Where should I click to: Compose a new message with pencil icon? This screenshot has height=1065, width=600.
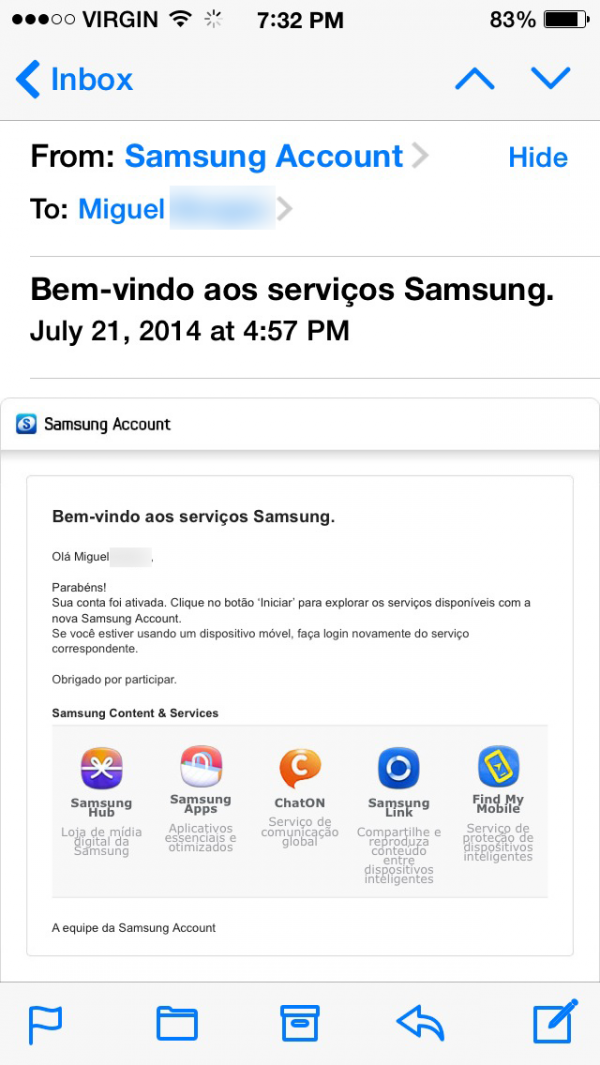(555, 1021)
